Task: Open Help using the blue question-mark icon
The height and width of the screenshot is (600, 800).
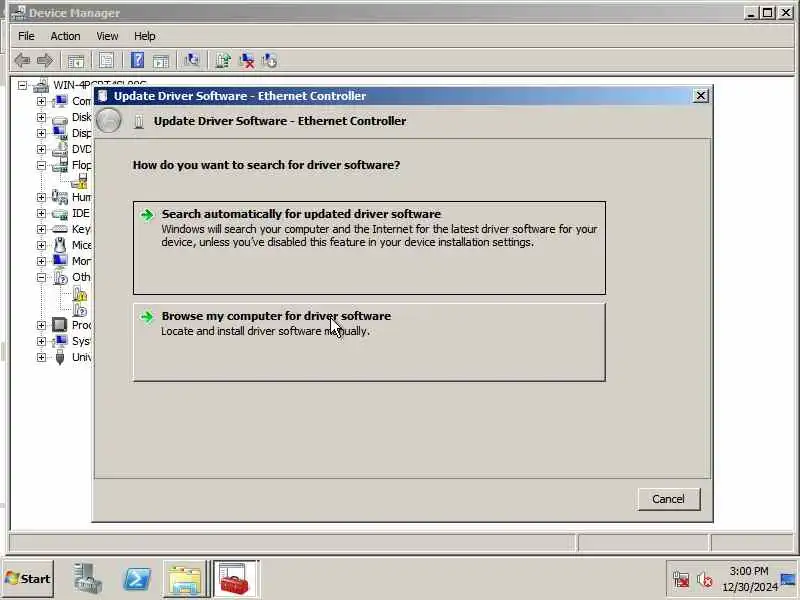Action: 137,61
